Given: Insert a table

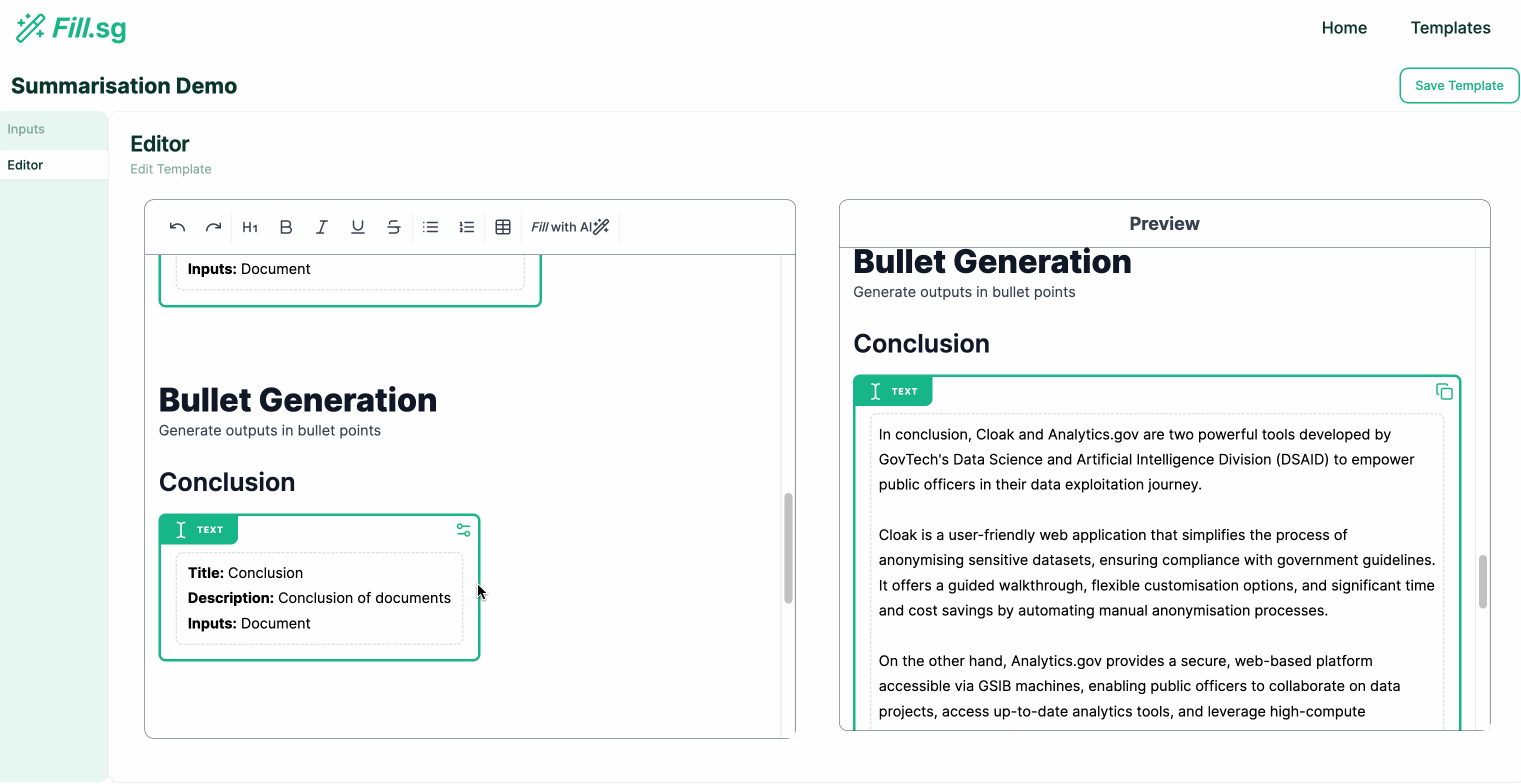Looking at the screenshot, I should point(503,227).
